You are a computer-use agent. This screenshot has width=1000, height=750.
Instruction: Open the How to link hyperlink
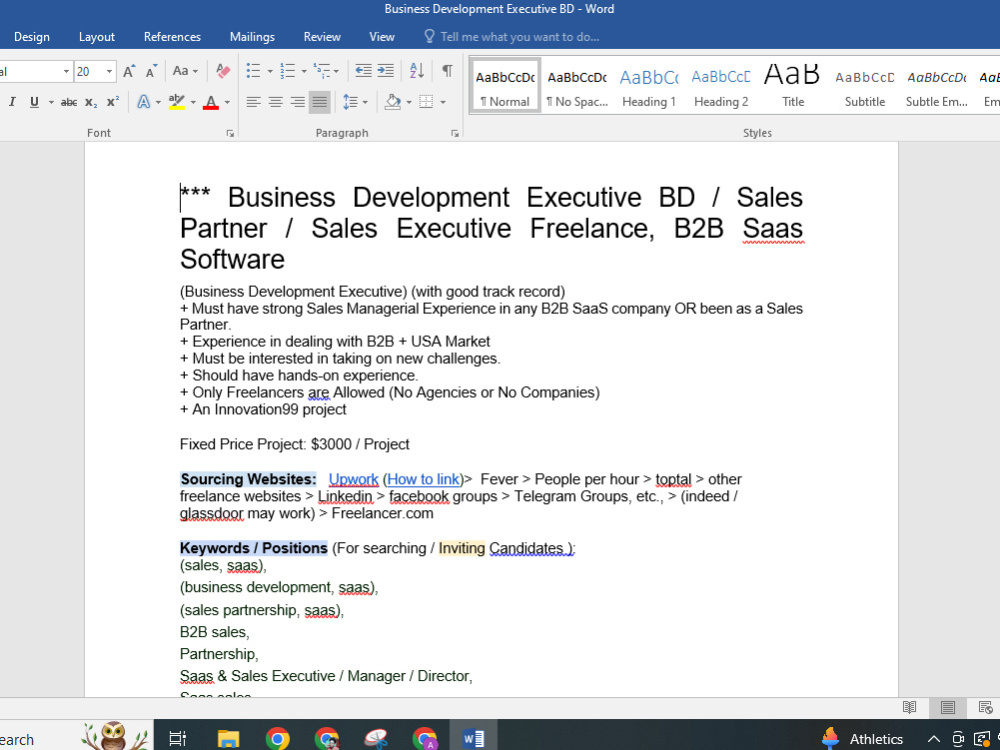click(423, 480)
